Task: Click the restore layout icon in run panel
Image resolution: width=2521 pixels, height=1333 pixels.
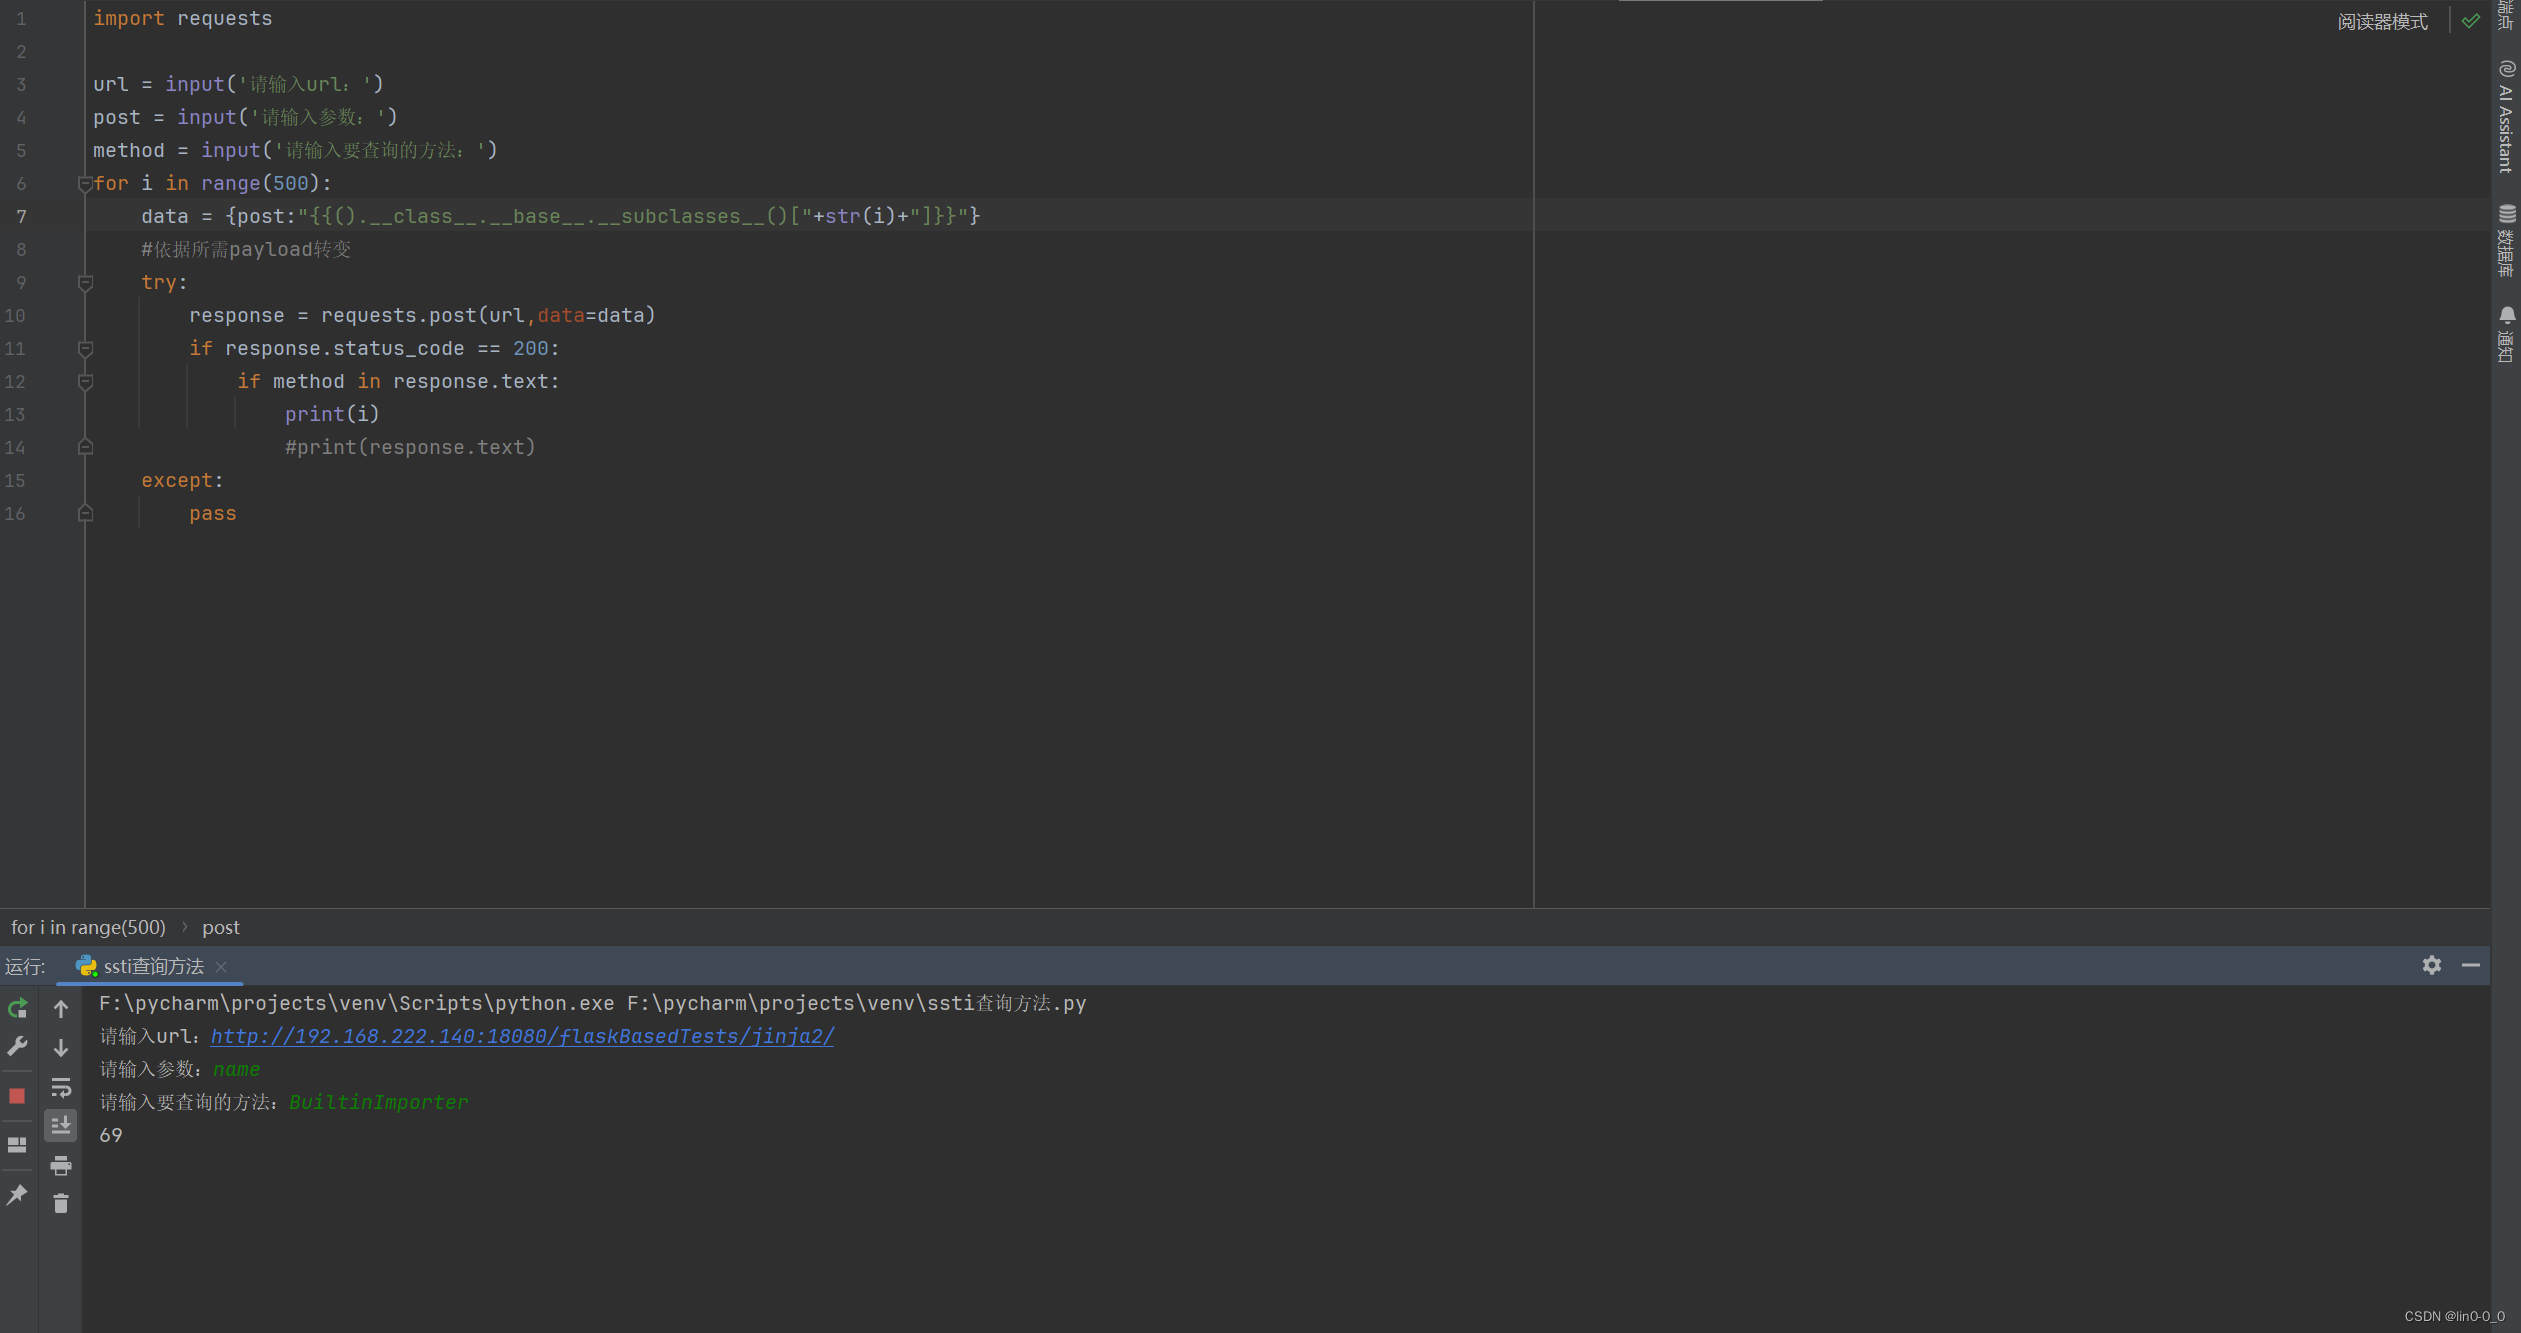Action: [x=17, y=1145]
